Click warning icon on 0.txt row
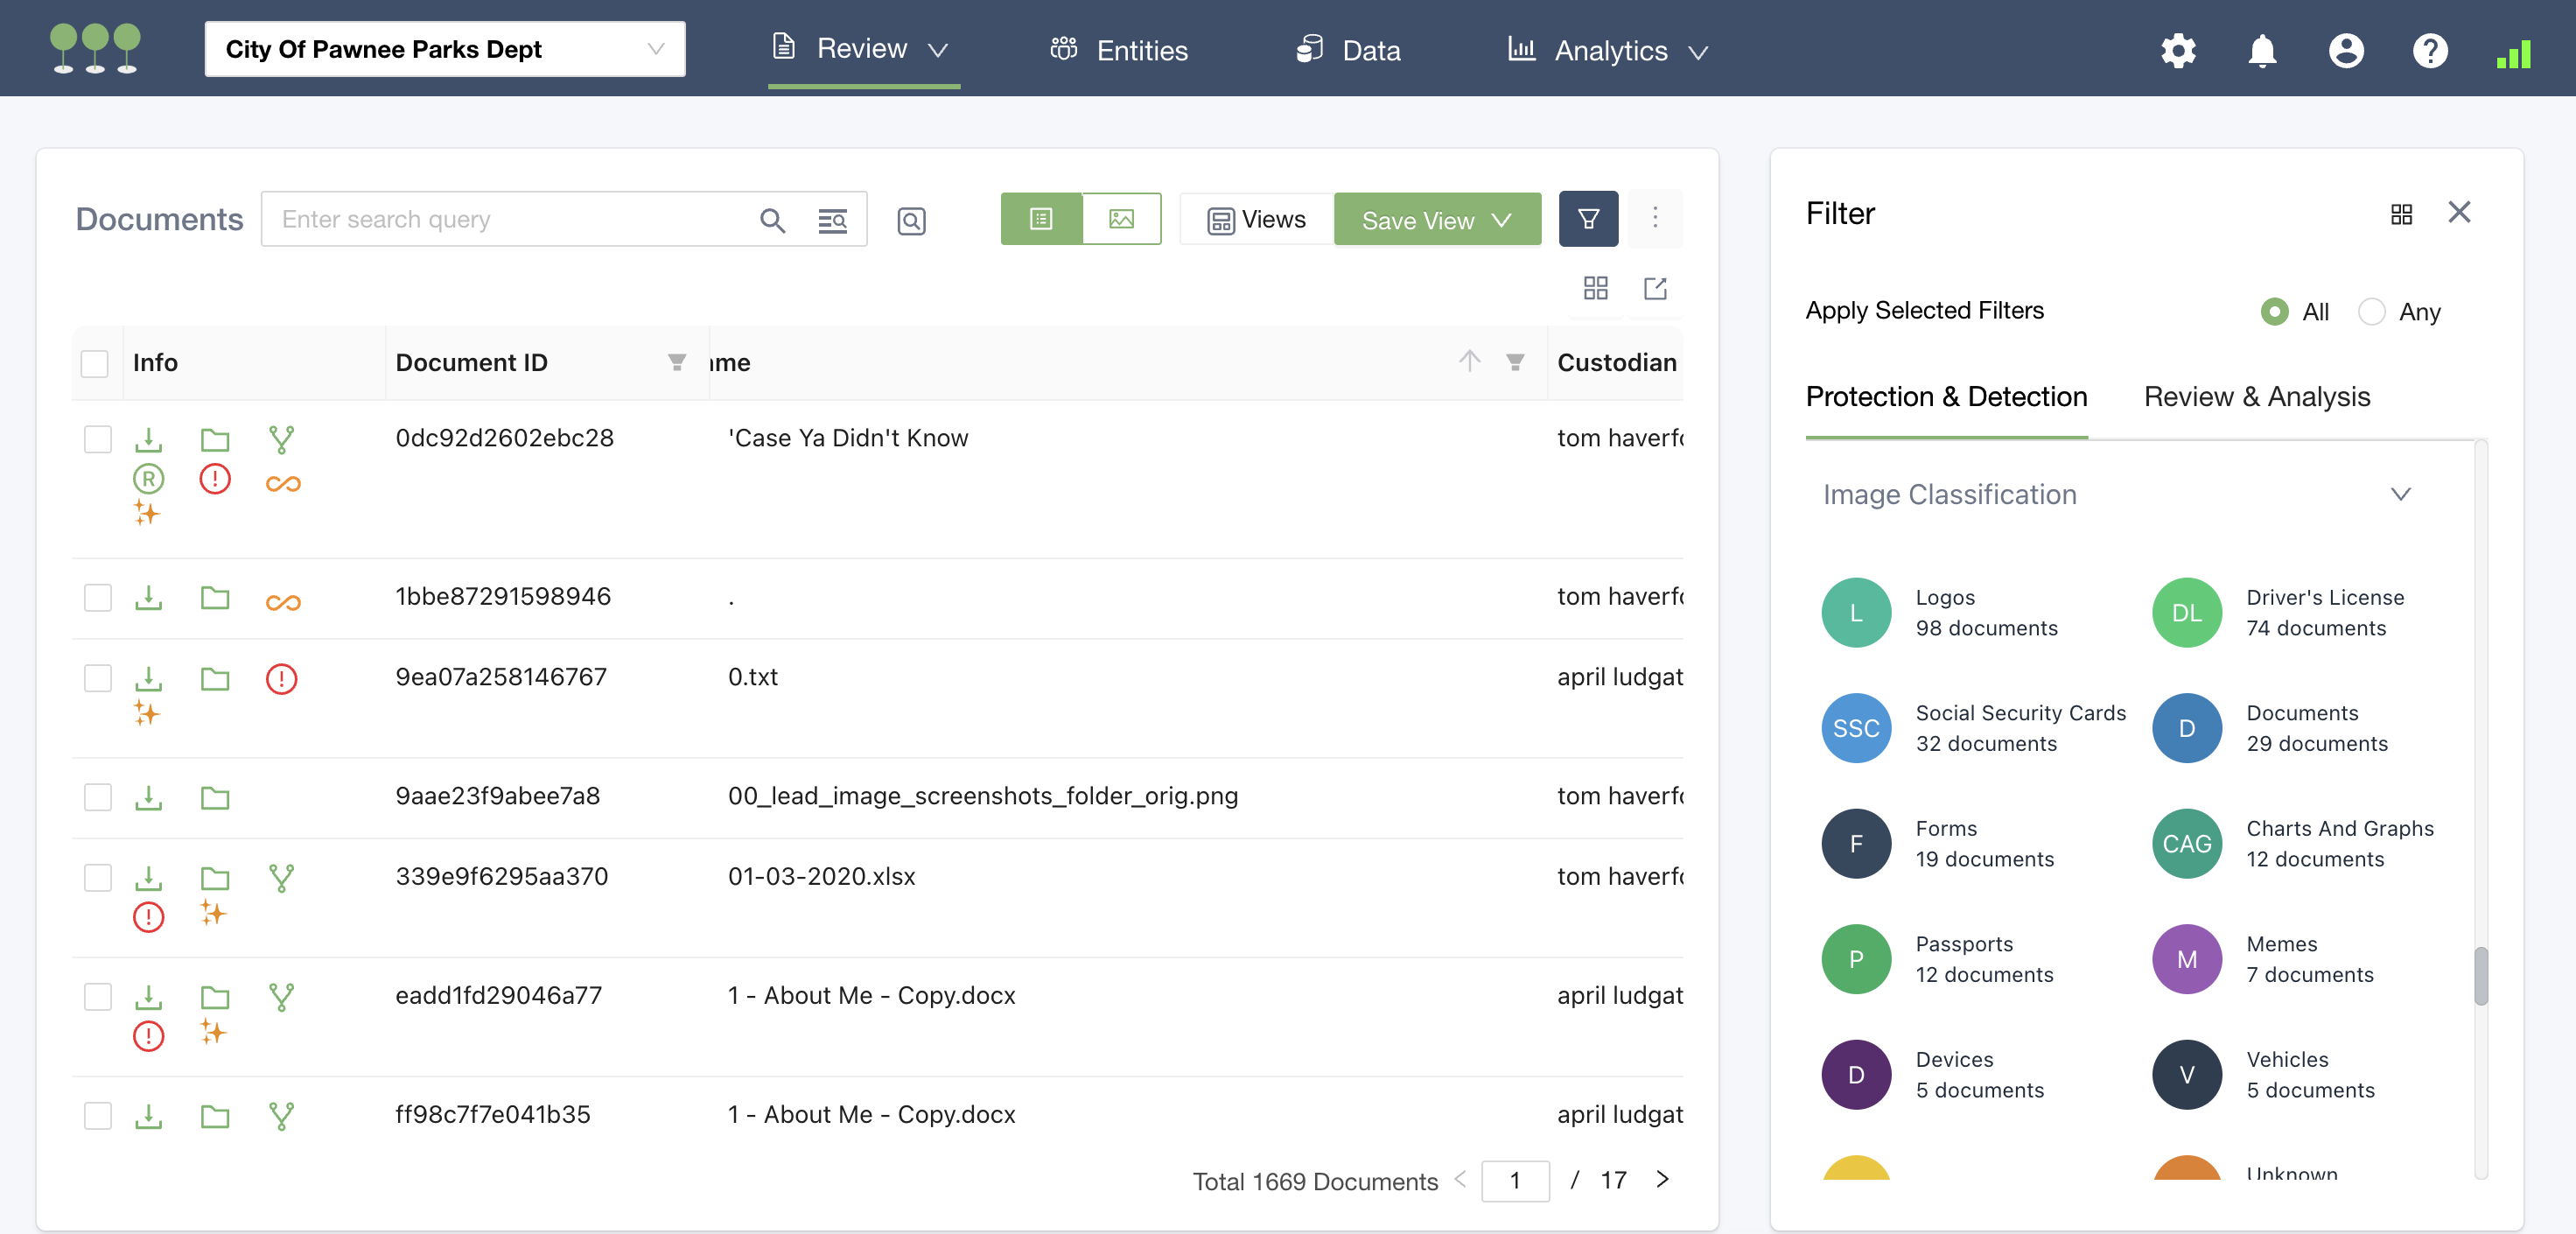Screen dimensions: 2576x1234 pos(281,679)
